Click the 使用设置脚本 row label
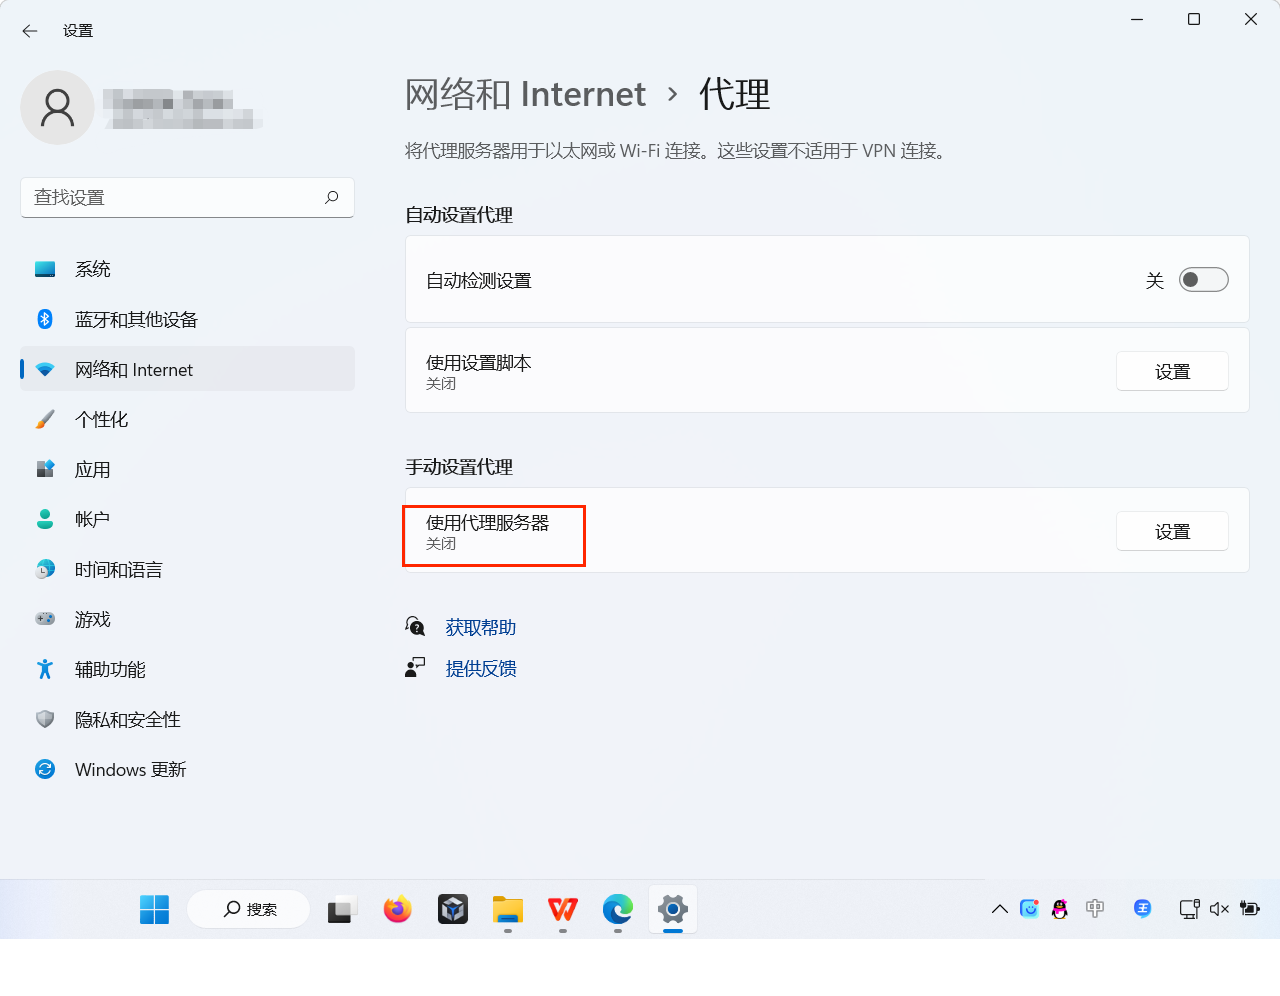This screenshot has width=1280, height=996. coord(479,363)
